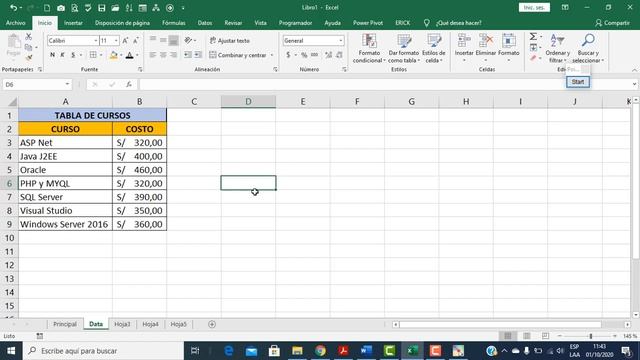Click the Autosuma sigma icon
The width and height of the screenshot is (640, 360).
(x=533, y=37)
